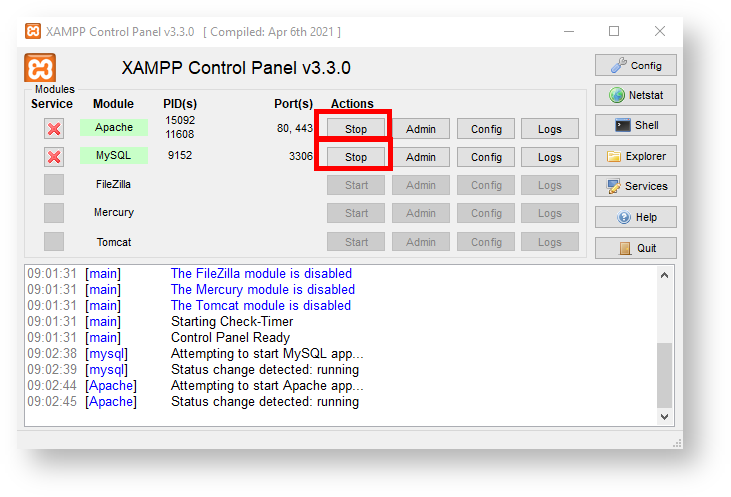Open the Explorer folder button
The image size is (731, 497).
point(635,157)
